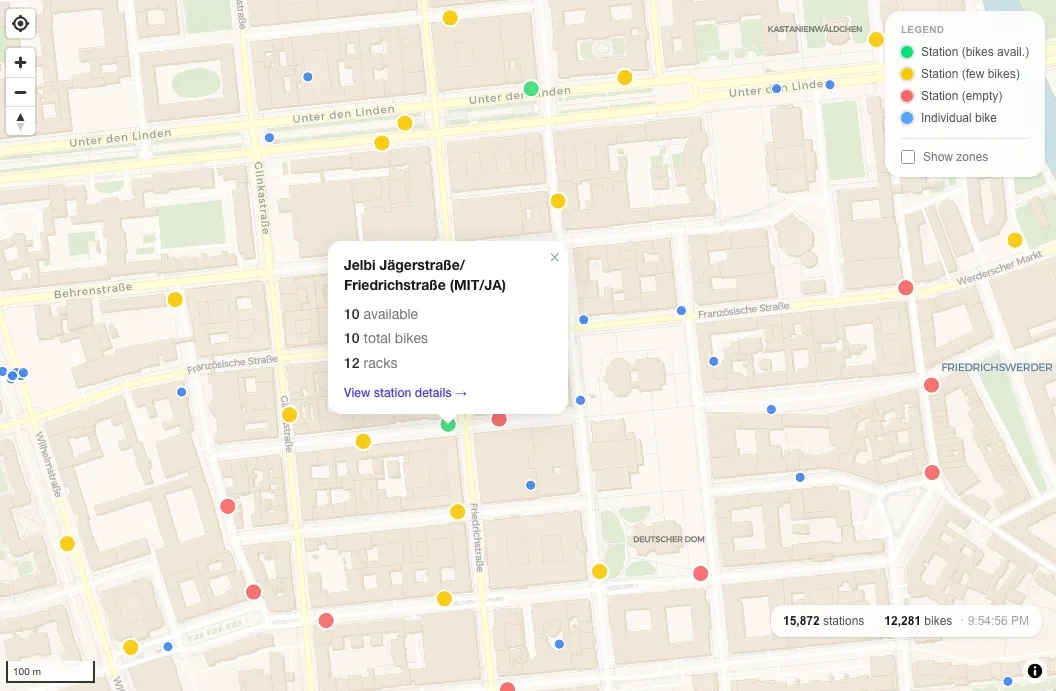The width and height of the screenshot is (1056, 691).
Task: Open View station details link
Action: pos(405,393)
